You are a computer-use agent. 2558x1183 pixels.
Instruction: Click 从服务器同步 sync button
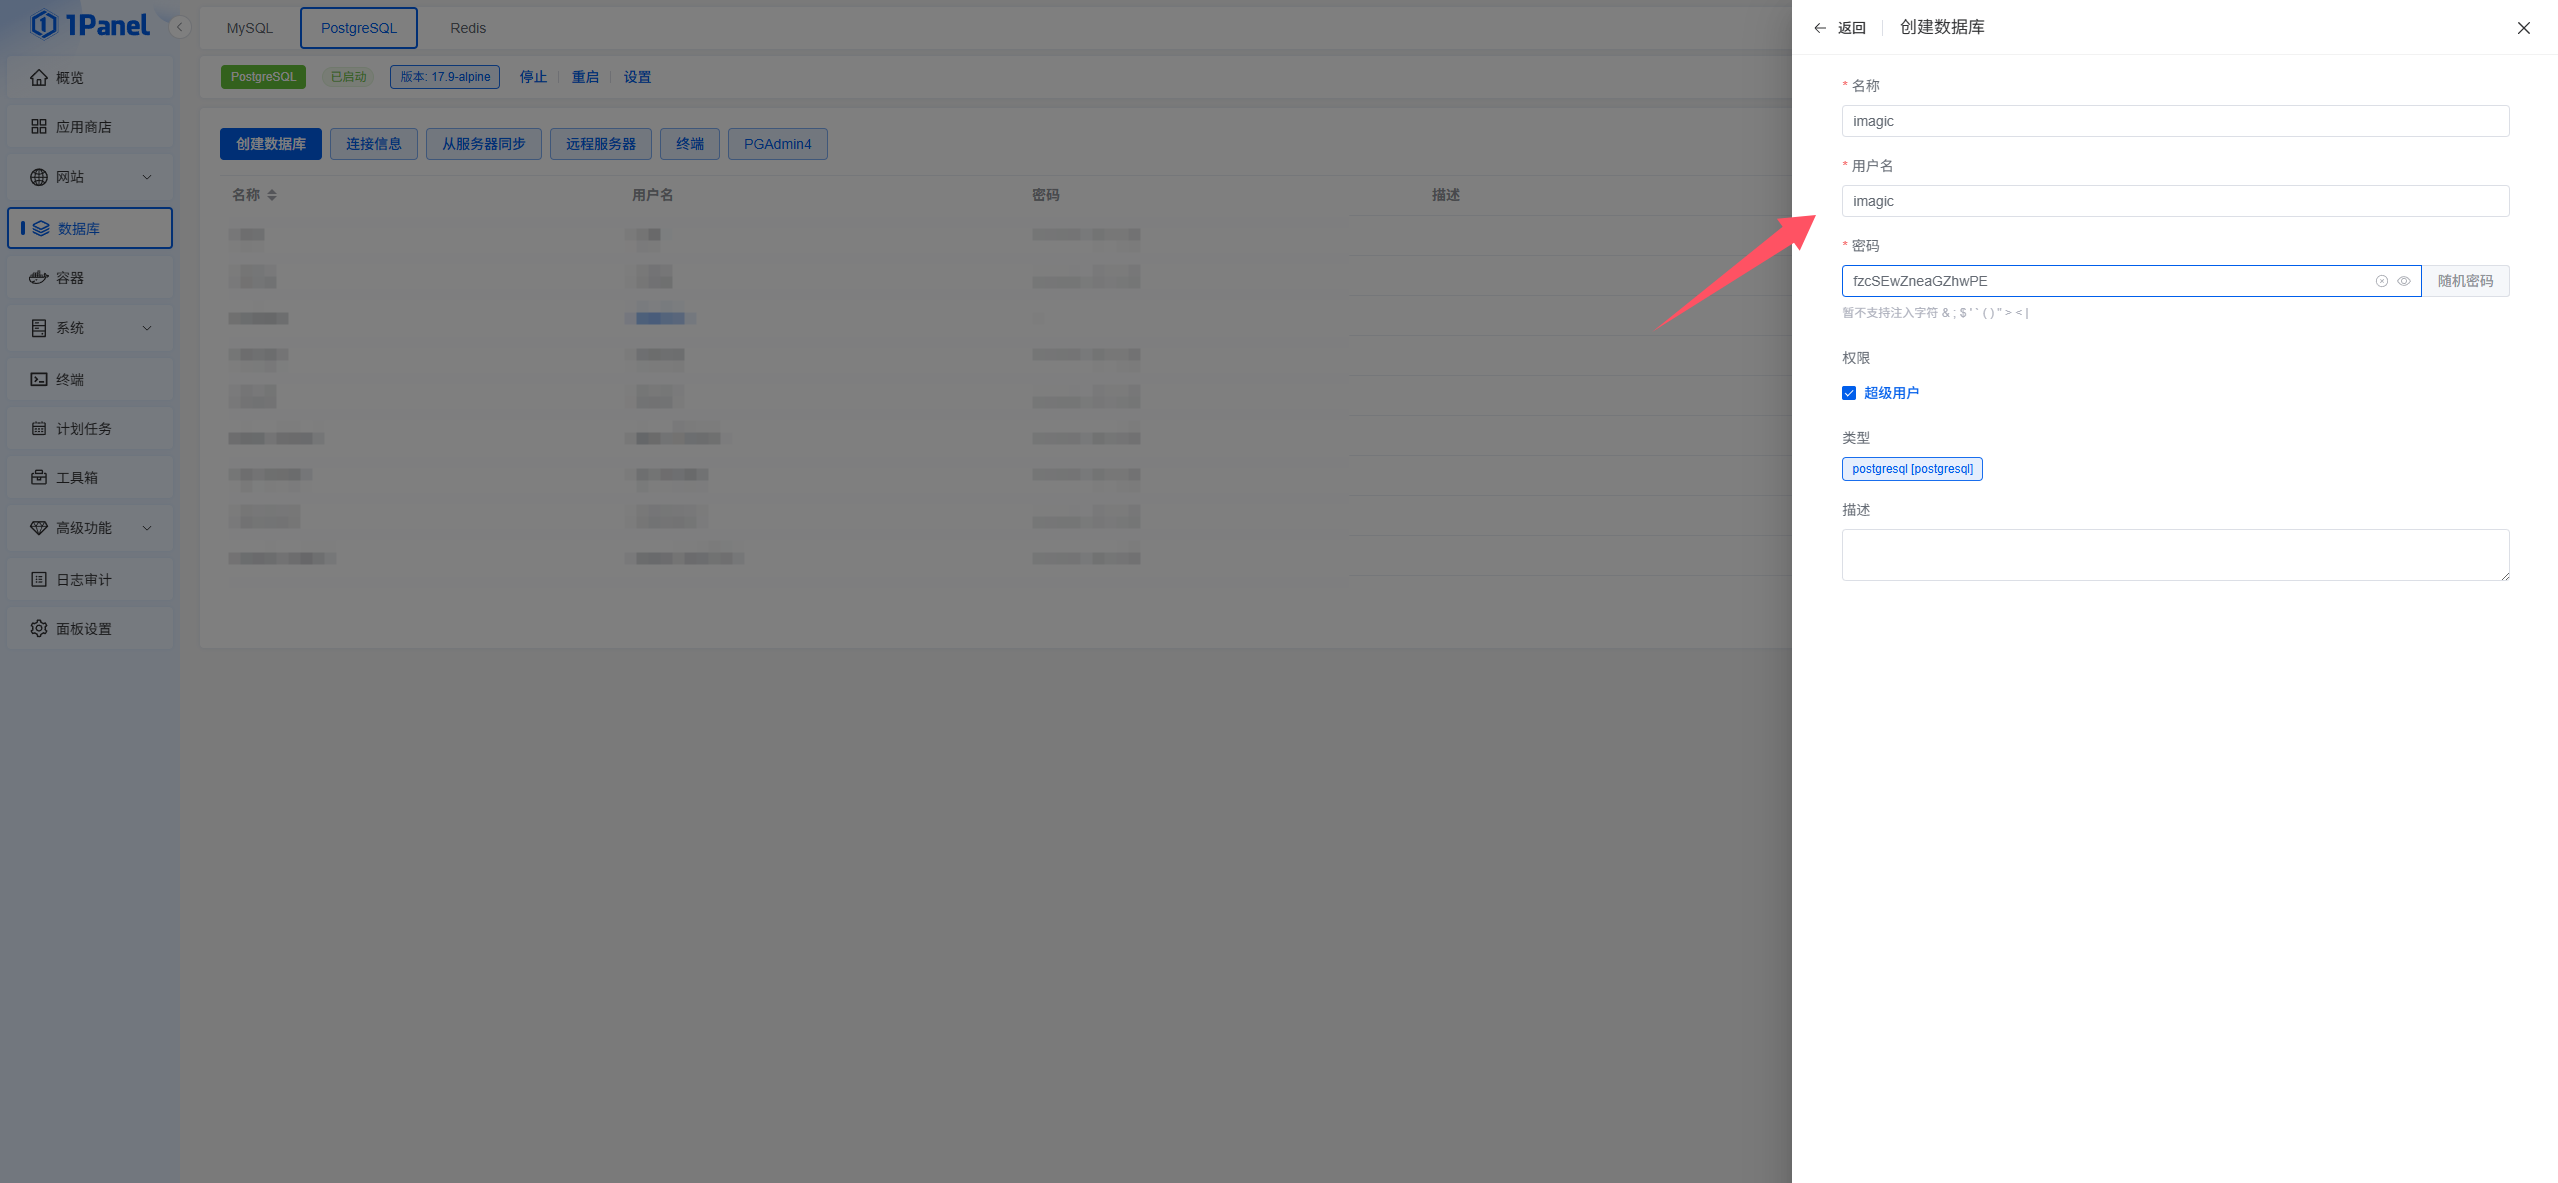[x=484, y=144]
